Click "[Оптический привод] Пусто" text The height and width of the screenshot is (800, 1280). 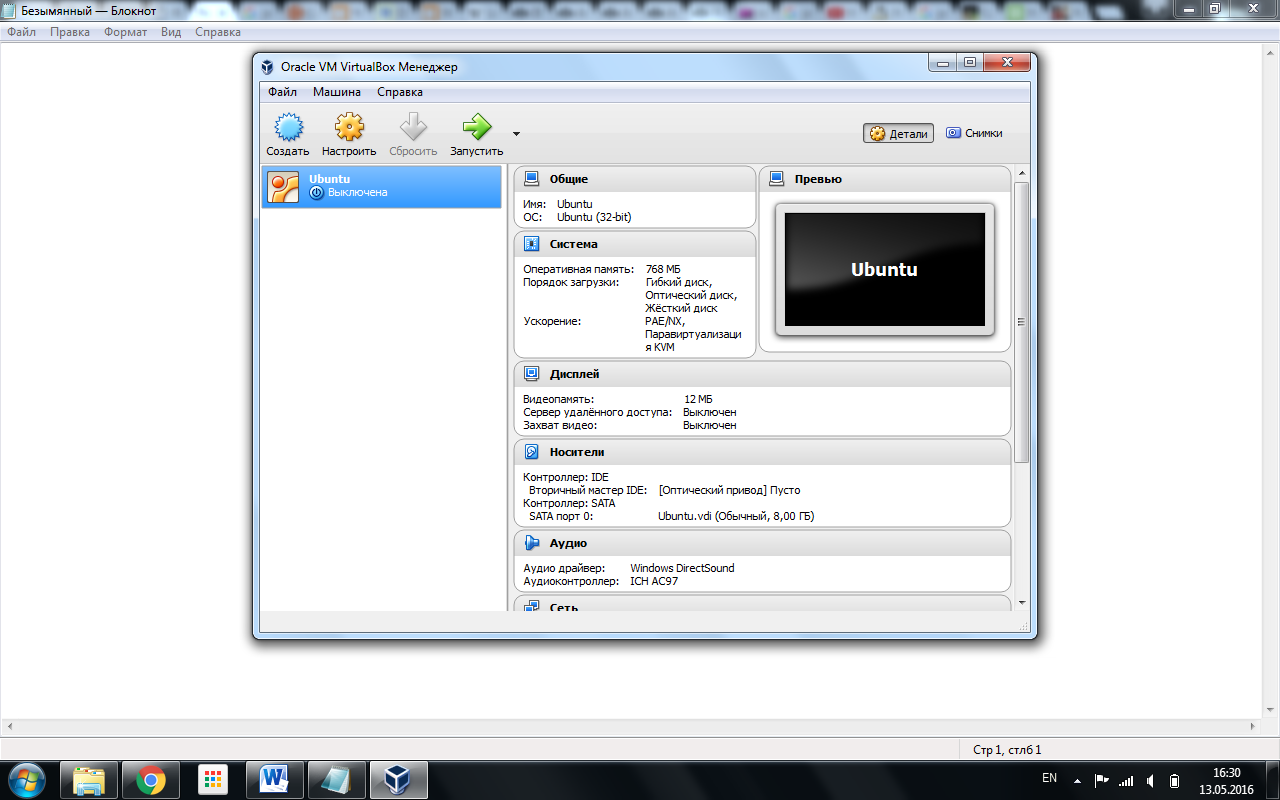pos(729,490)
